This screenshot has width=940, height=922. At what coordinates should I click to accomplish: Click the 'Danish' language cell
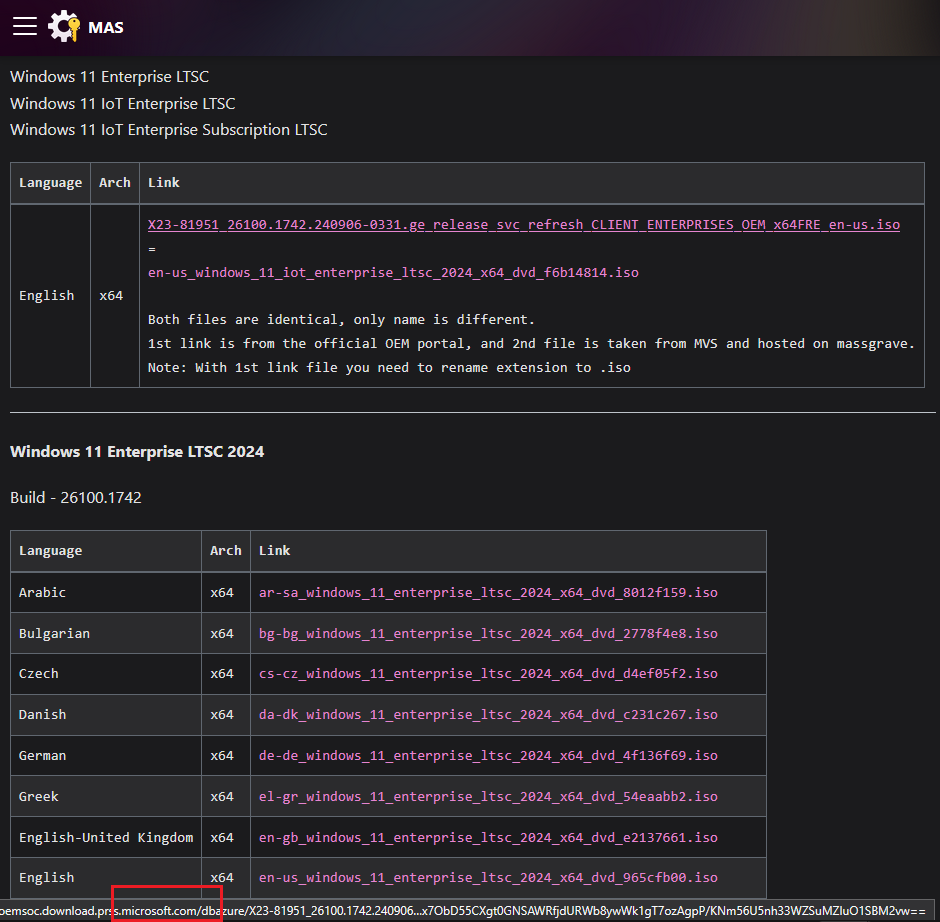pyautogui.click(x=106, y=715)
